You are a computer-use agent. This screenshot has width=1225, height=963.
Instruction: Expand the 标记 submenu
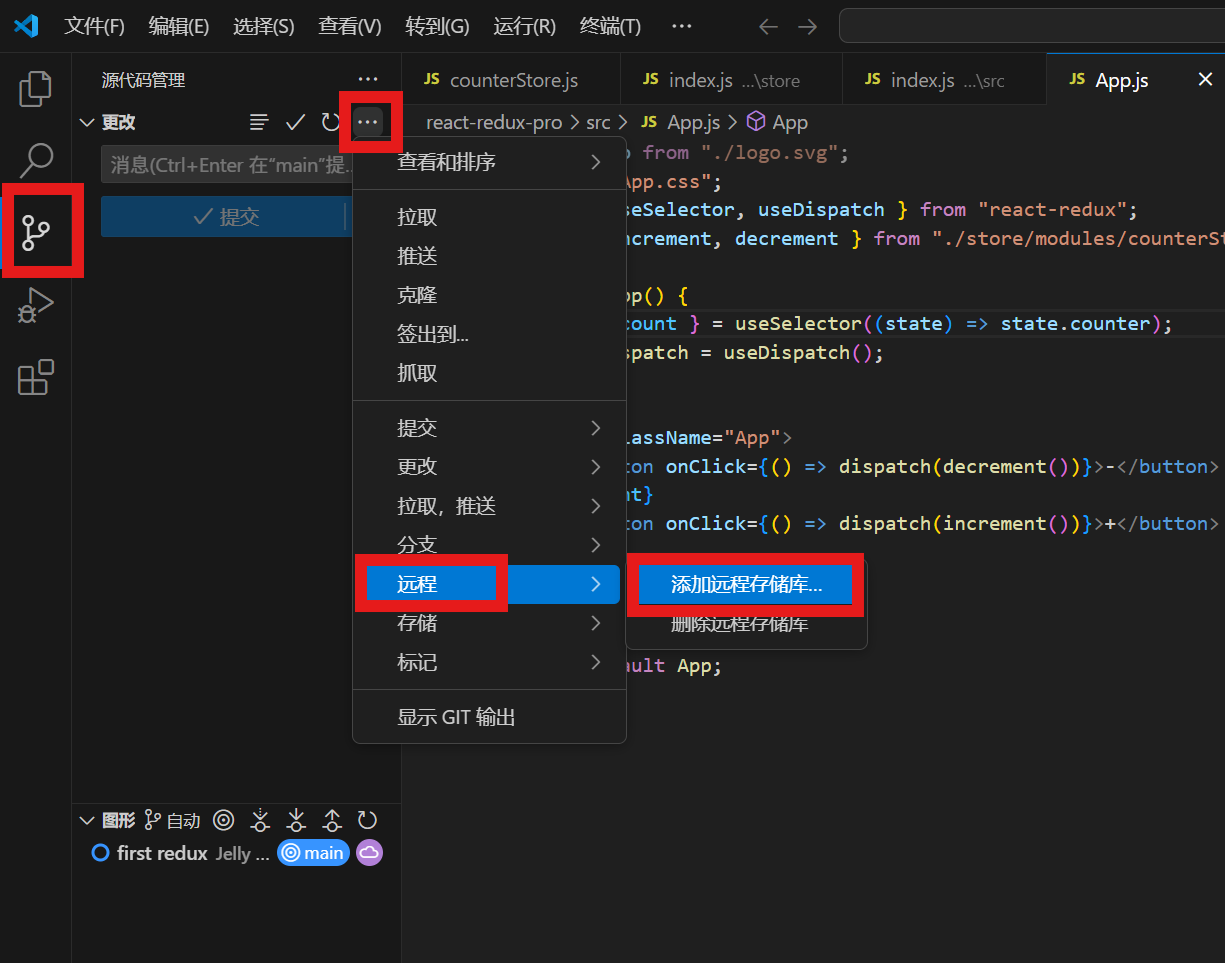489,662
